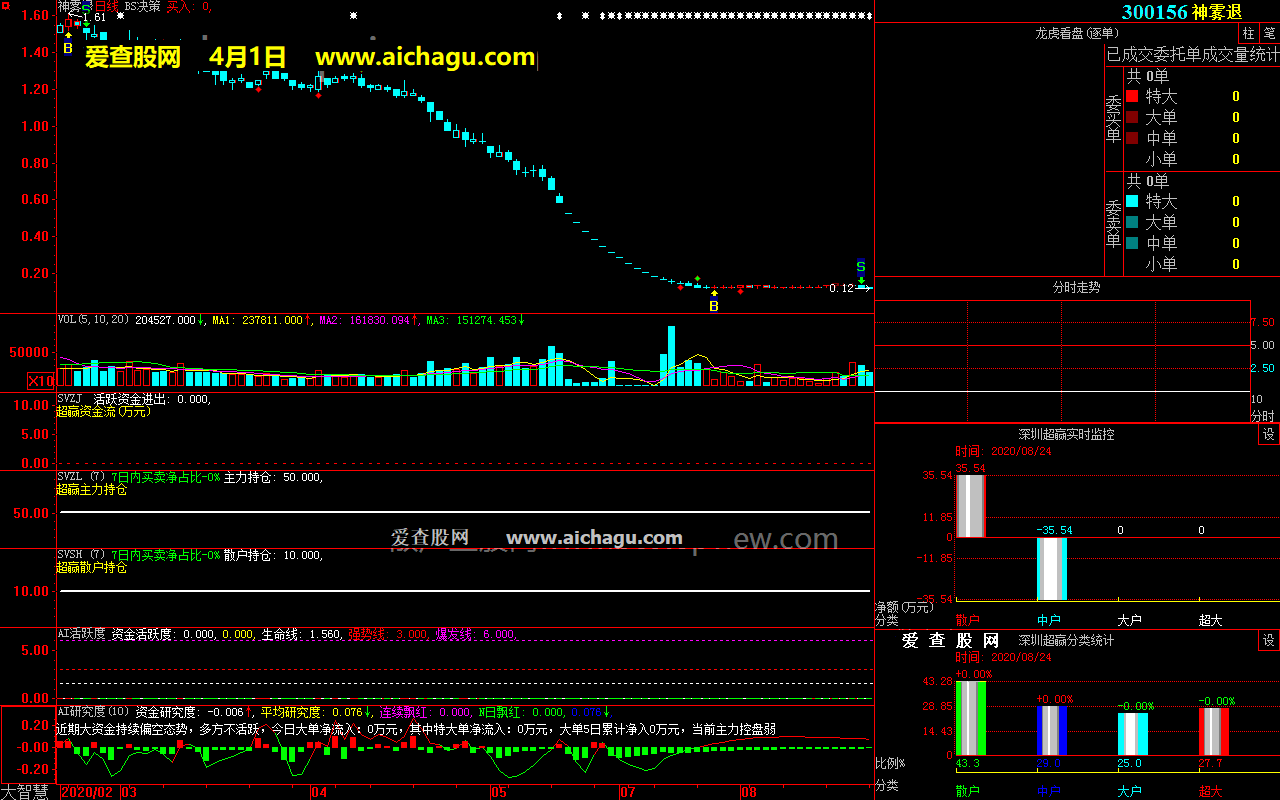Click the -35.54 value above the 中户 bar
1280x800 pixels.
(1052, 530)
